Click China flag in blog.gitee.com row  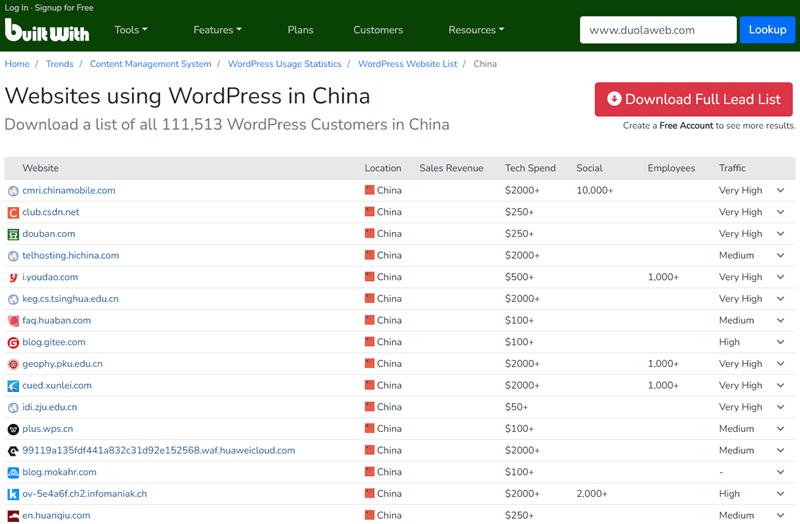(x=369, y=342)
